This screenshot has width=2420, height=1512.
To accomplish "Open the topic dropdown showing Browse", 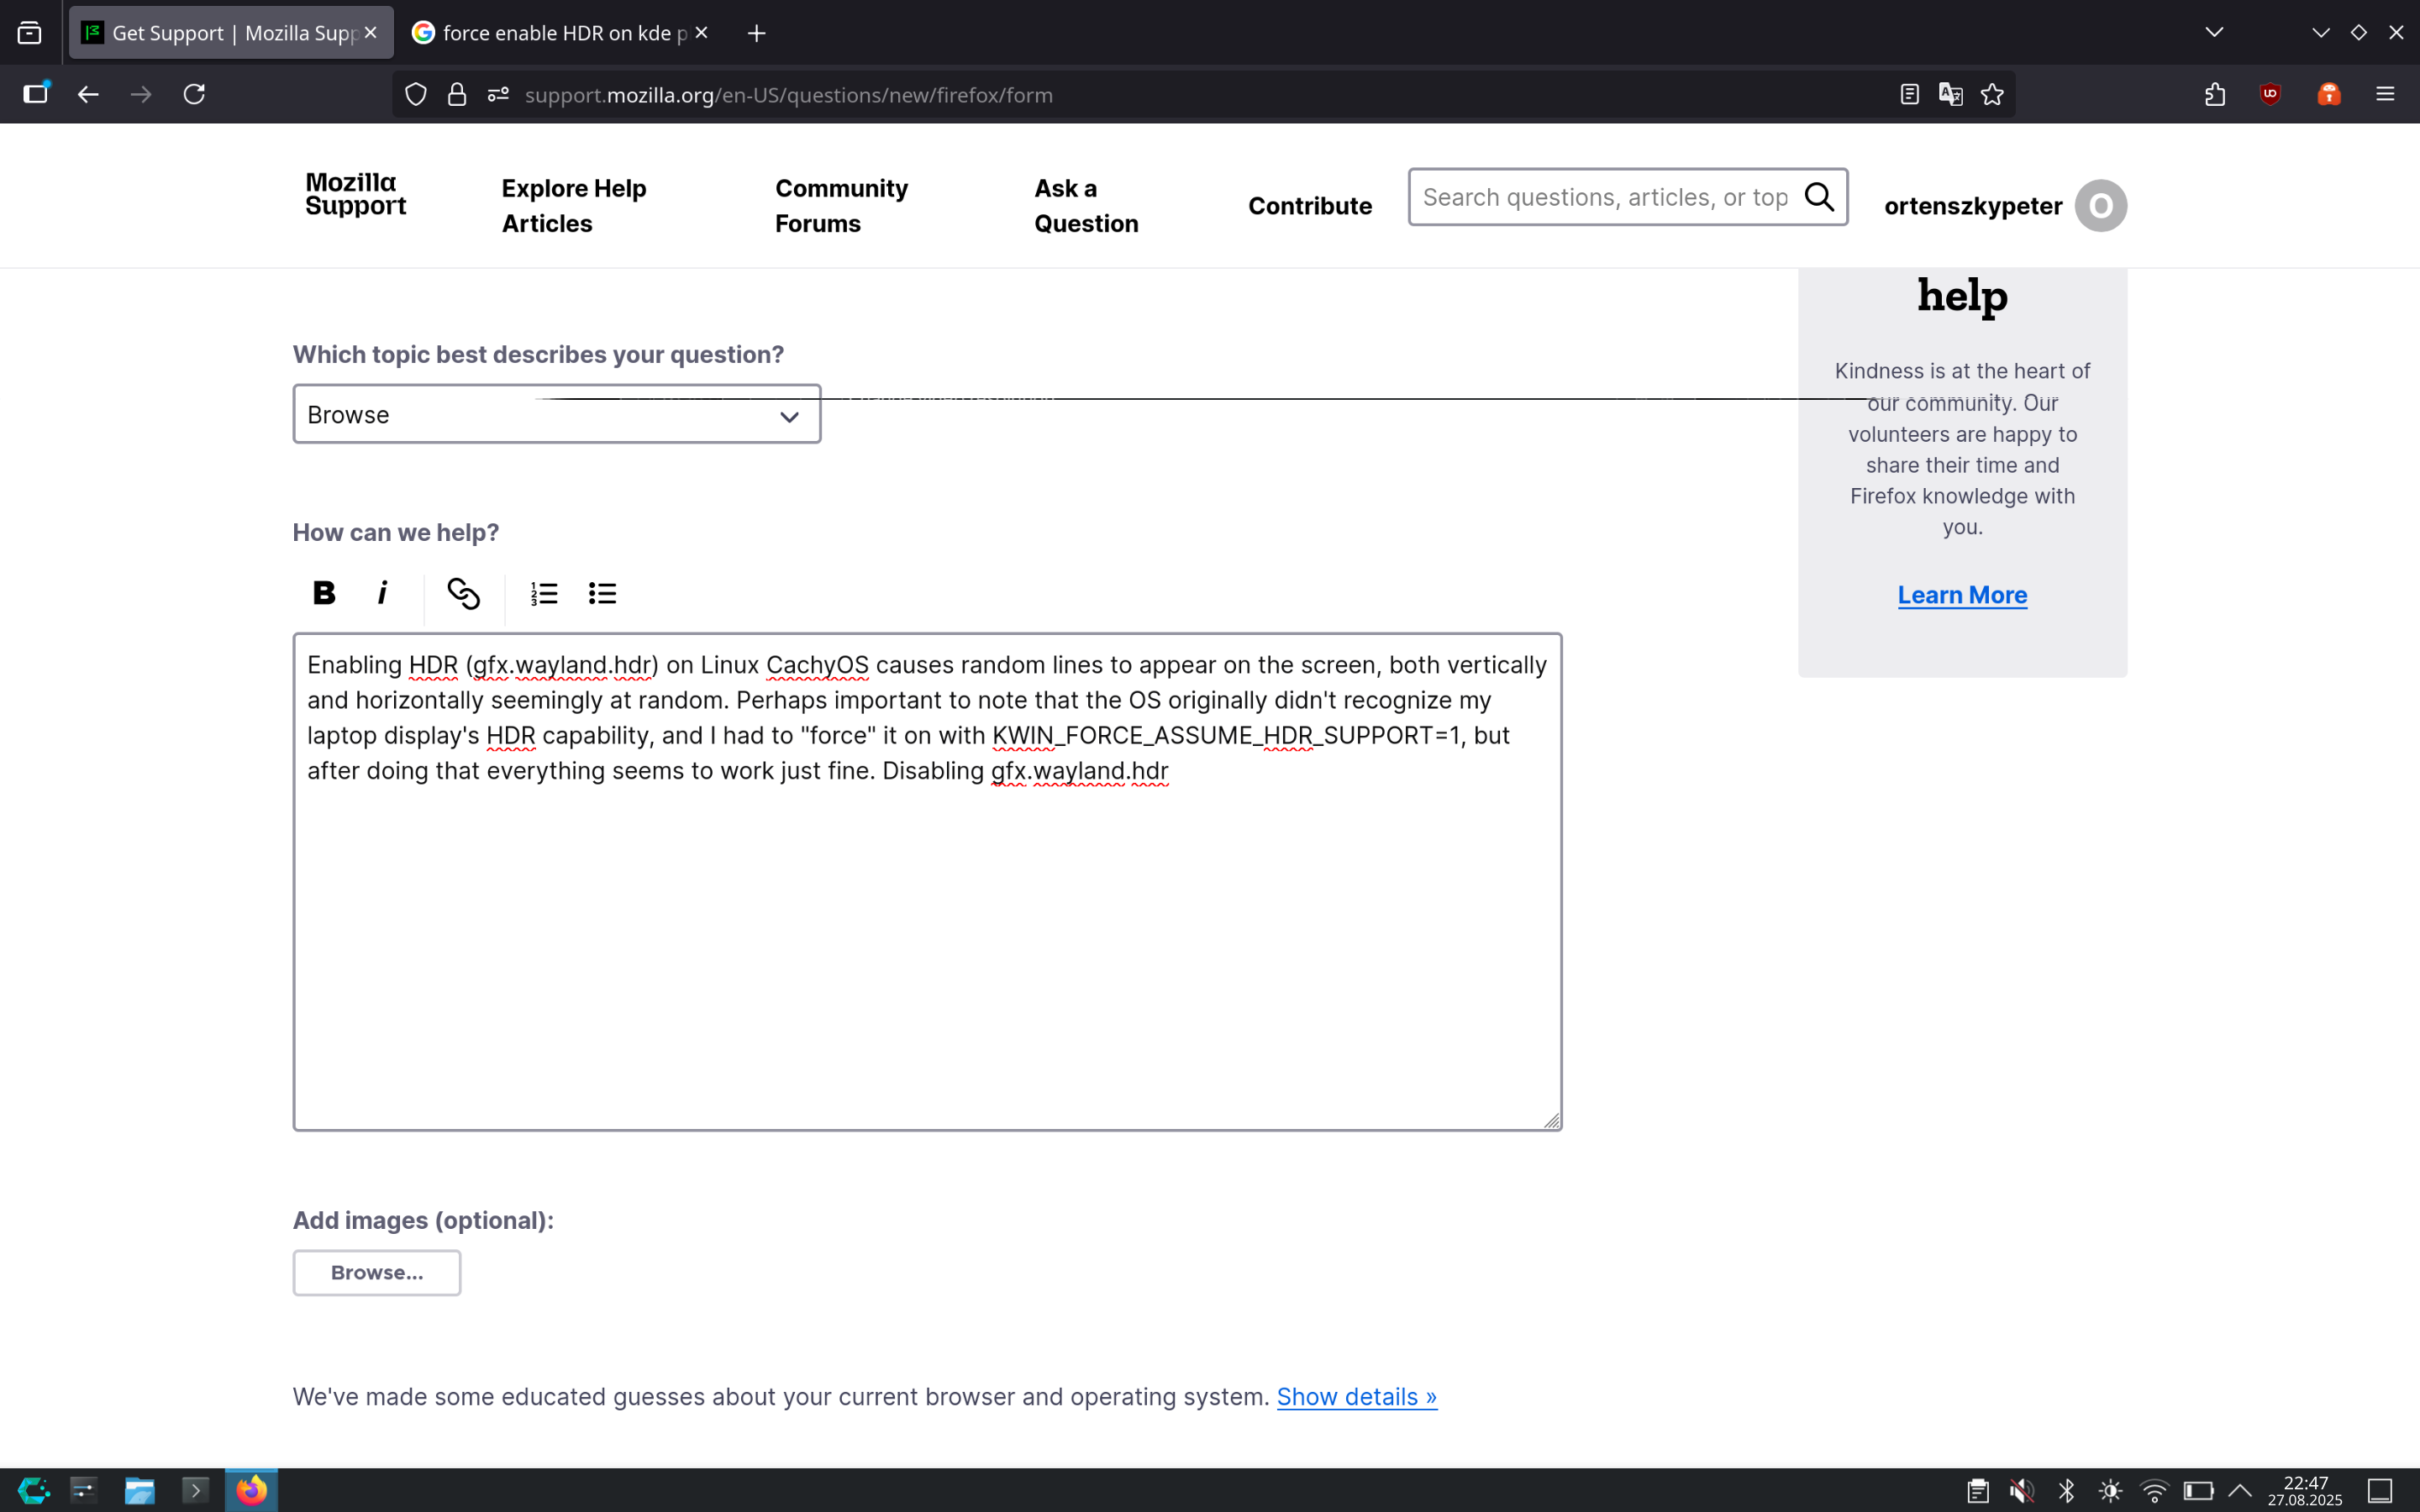I will tap(556, 415).
